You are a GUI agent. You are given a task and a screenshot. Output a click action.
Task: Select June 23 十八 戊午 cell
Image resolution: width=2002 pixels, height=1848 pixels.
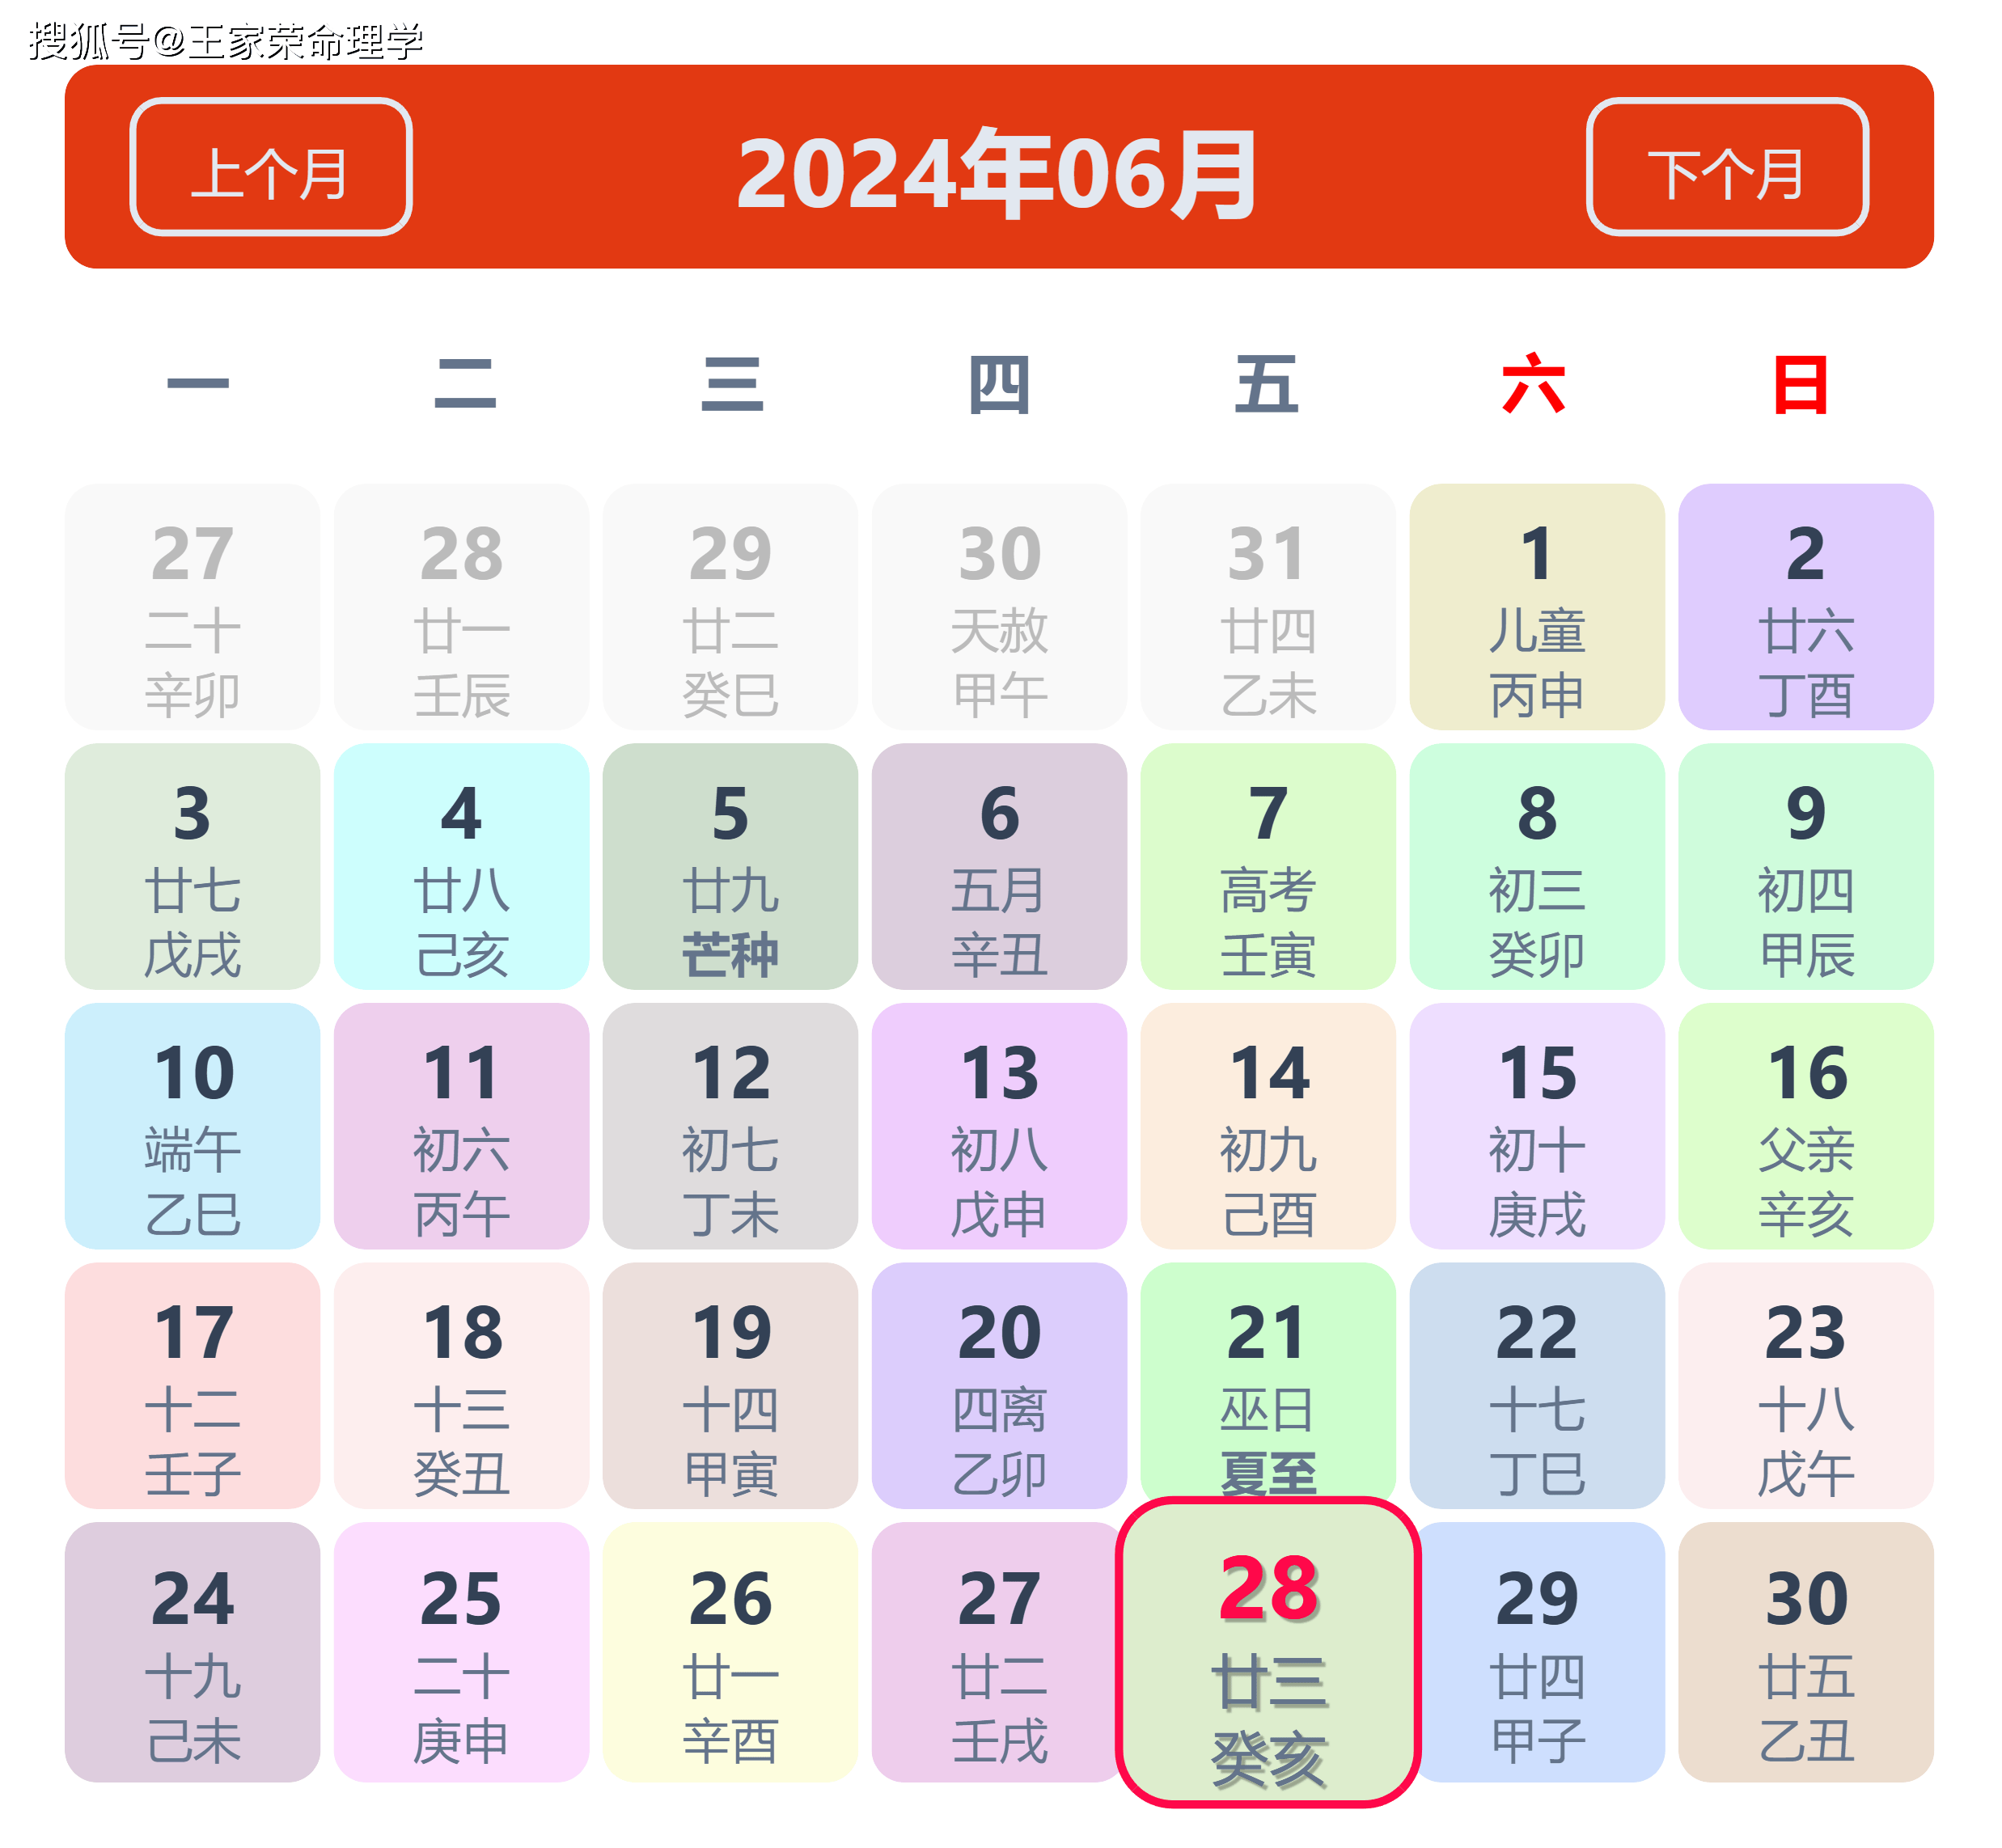[x=1806, y=1385]
